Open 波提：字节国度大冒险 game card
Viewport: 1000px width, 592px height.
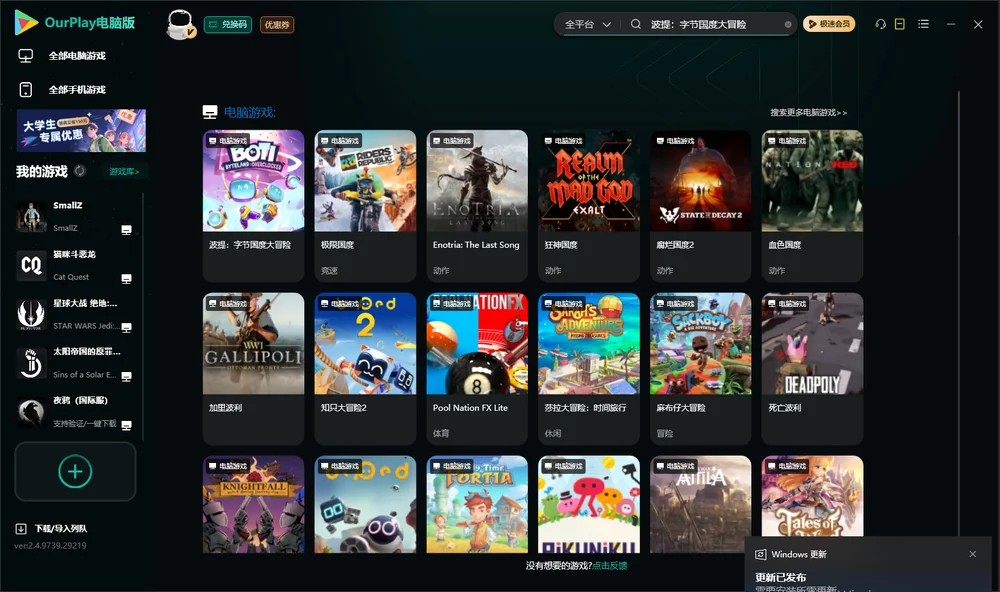coord(253,205)
